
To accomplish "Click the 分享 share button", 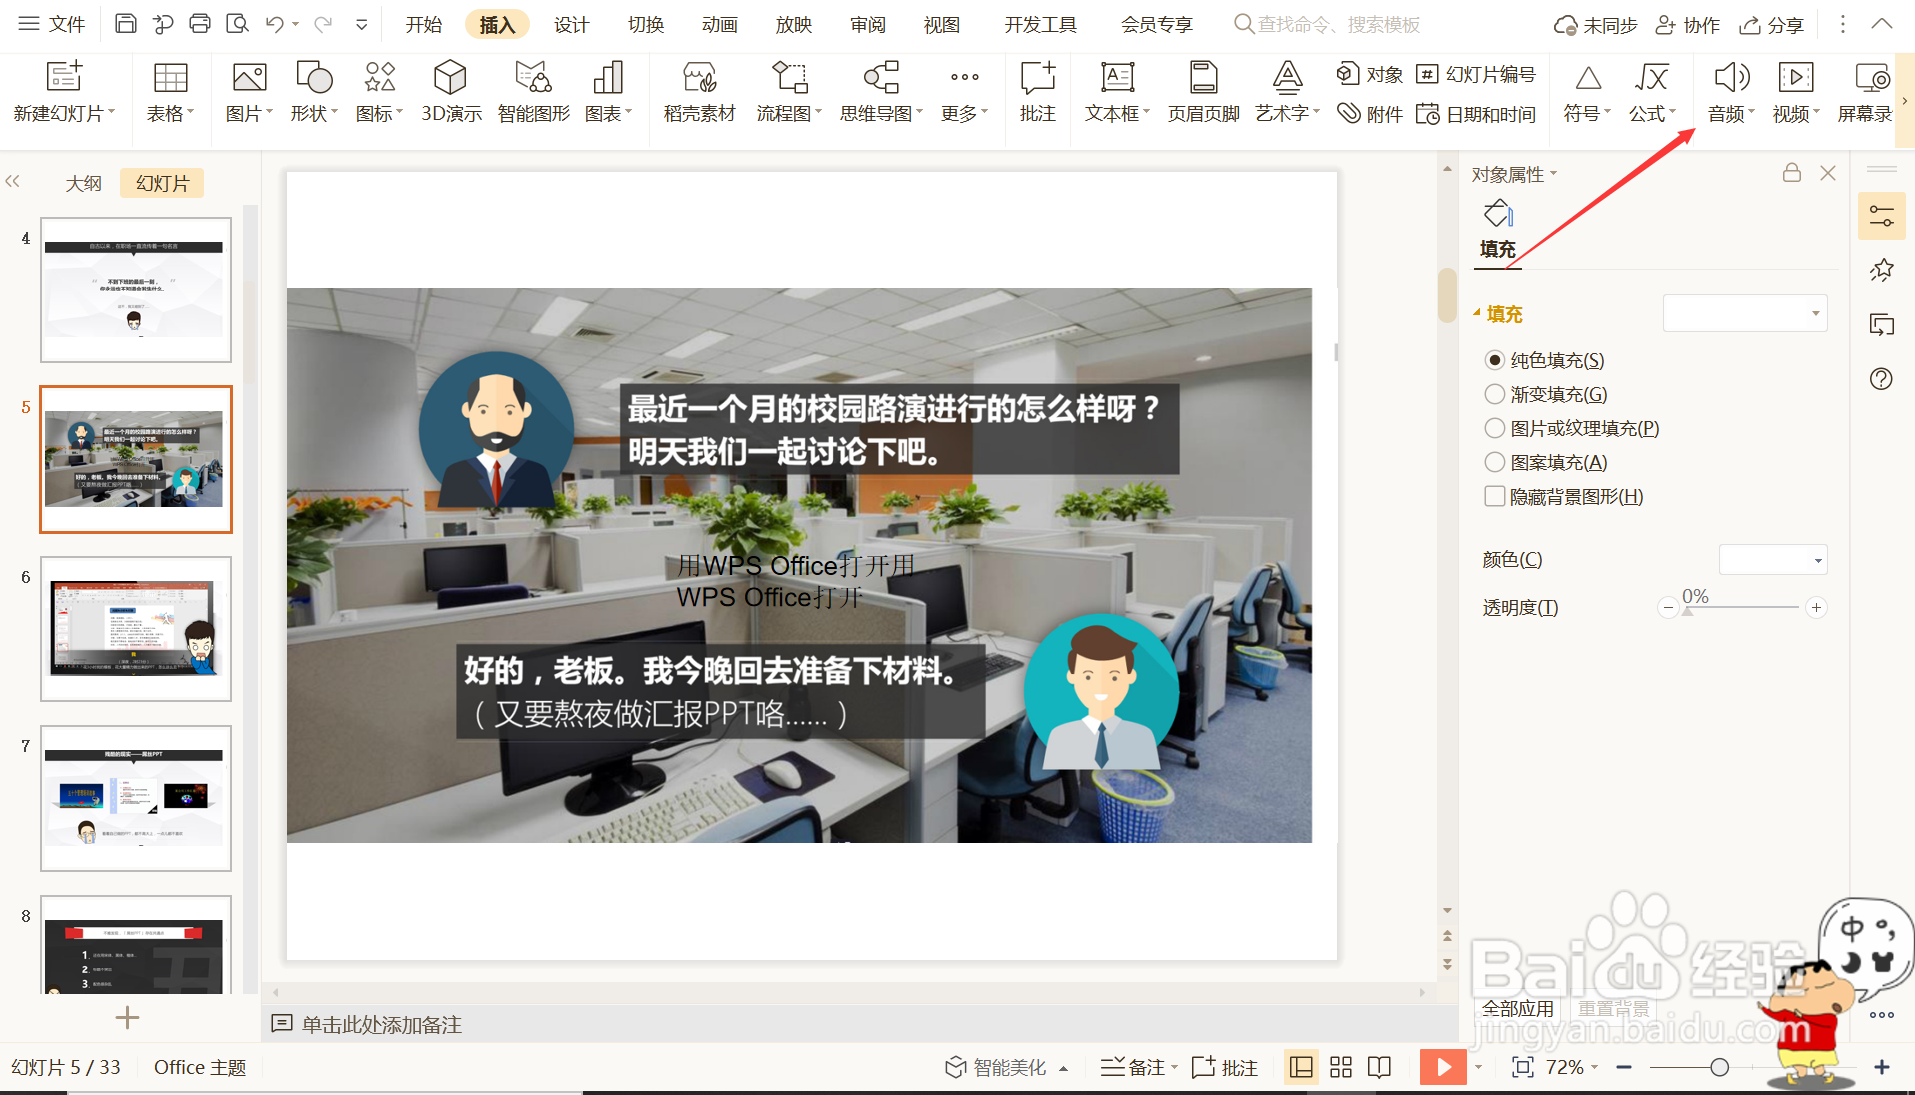I will tap(1771, 25).
